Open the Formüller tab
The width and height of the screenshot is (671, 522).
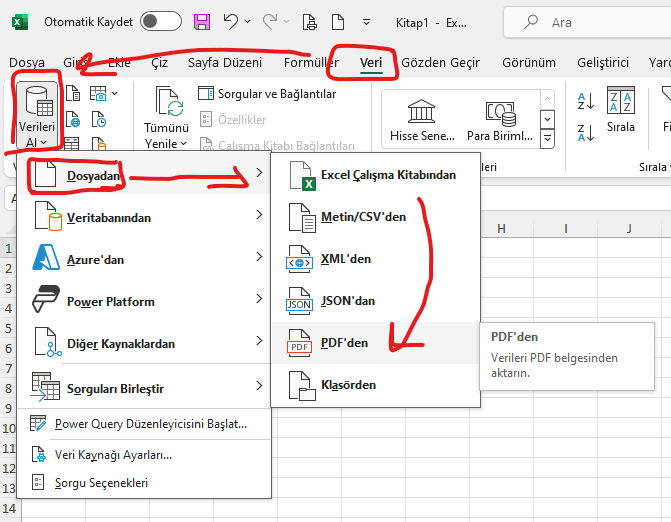pyautogui.click(x=311, y=62)
